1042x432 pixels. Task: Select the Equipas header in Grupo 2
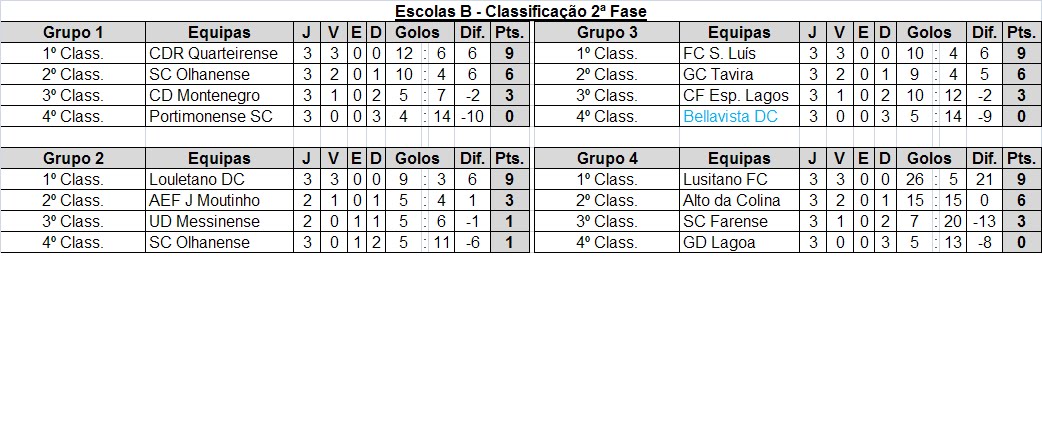click(x=220, y=159)
